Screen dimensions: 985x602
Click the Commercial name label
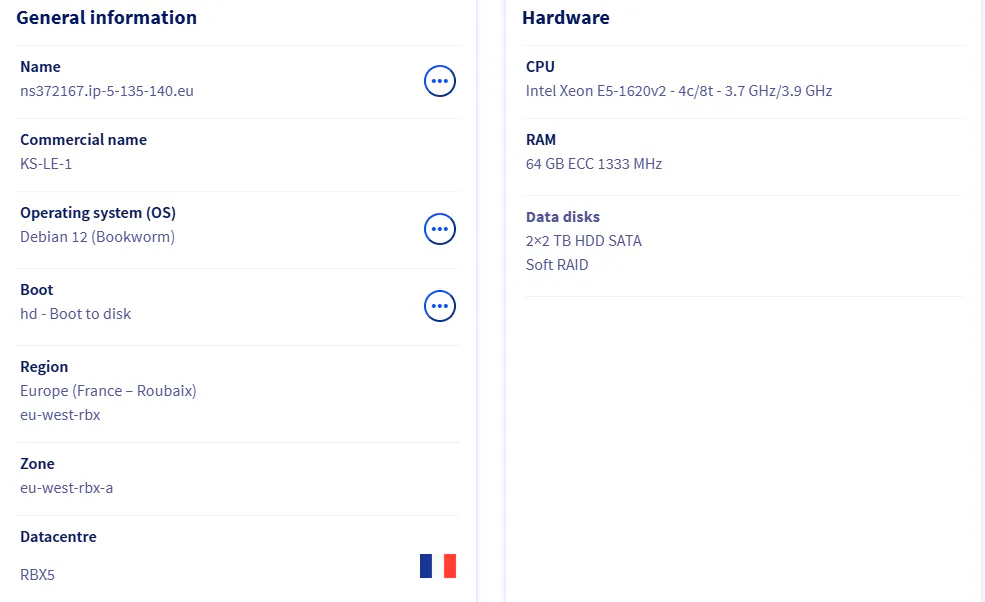tap(83, 140)
